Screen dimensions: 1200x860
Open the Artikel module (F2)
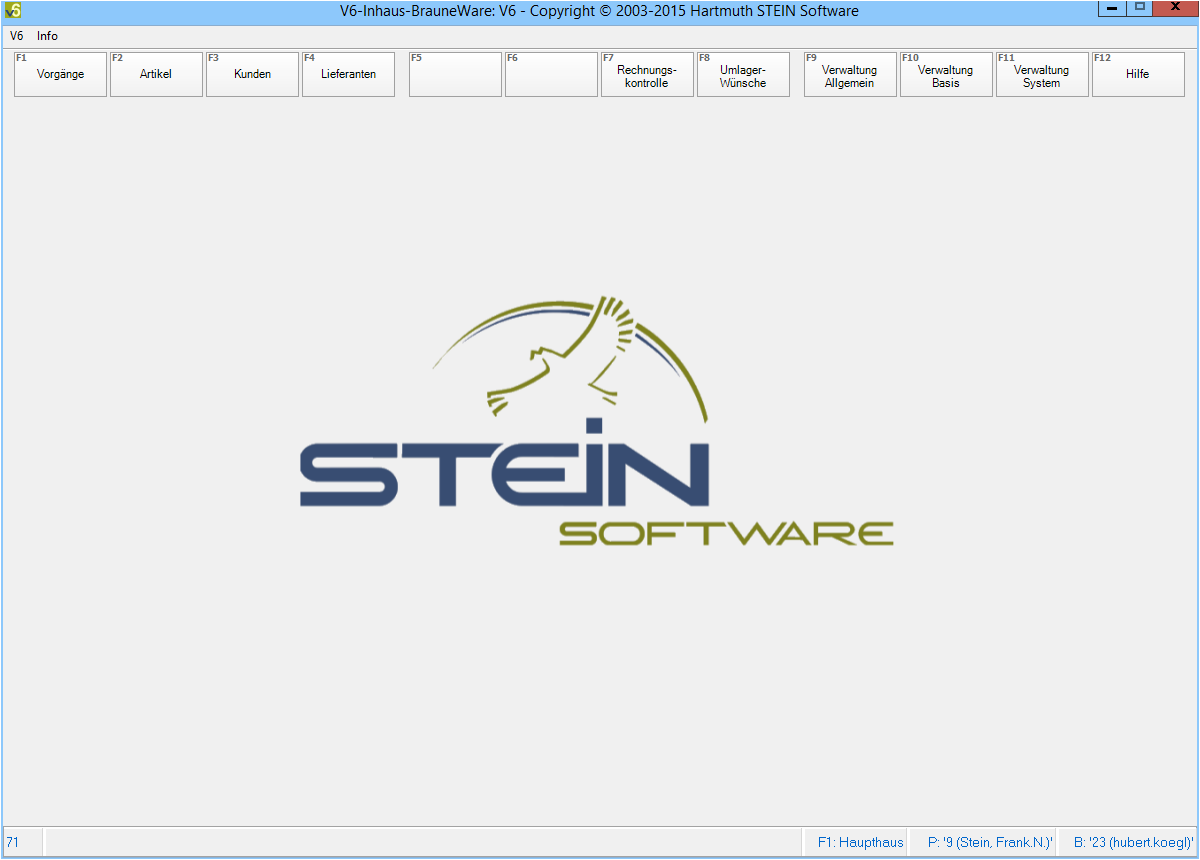[x=156, y=75]
